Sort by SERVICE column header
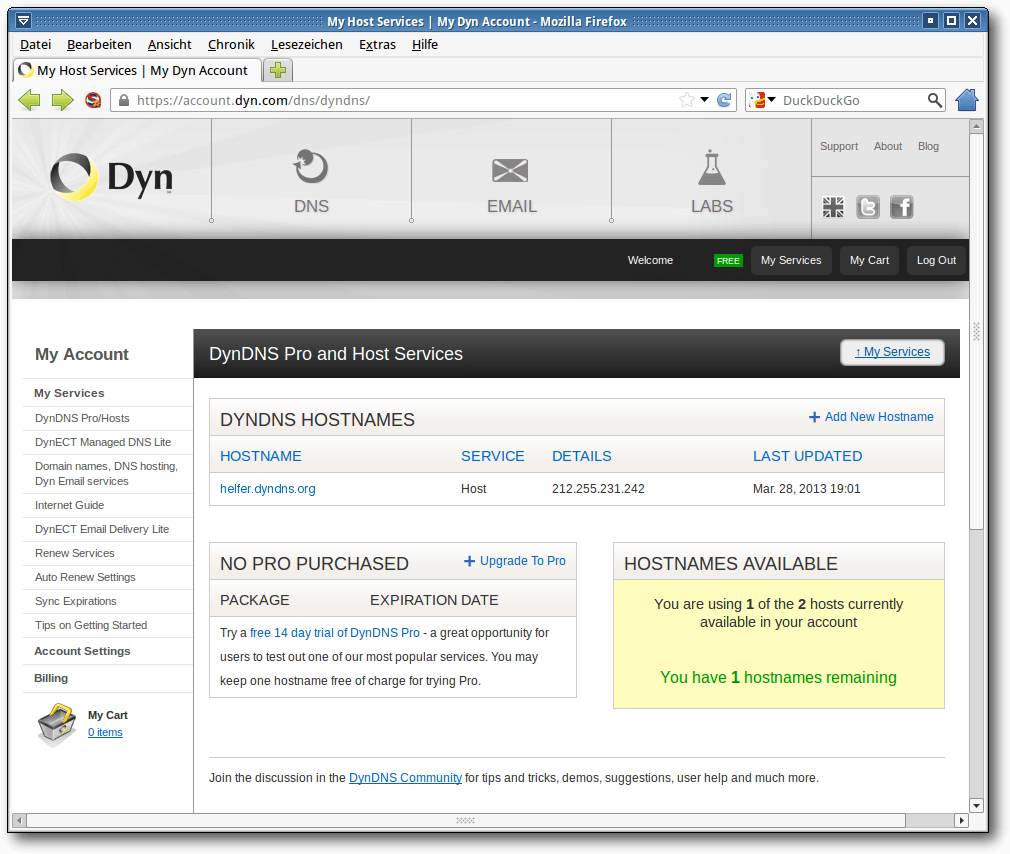 (493, 456)
